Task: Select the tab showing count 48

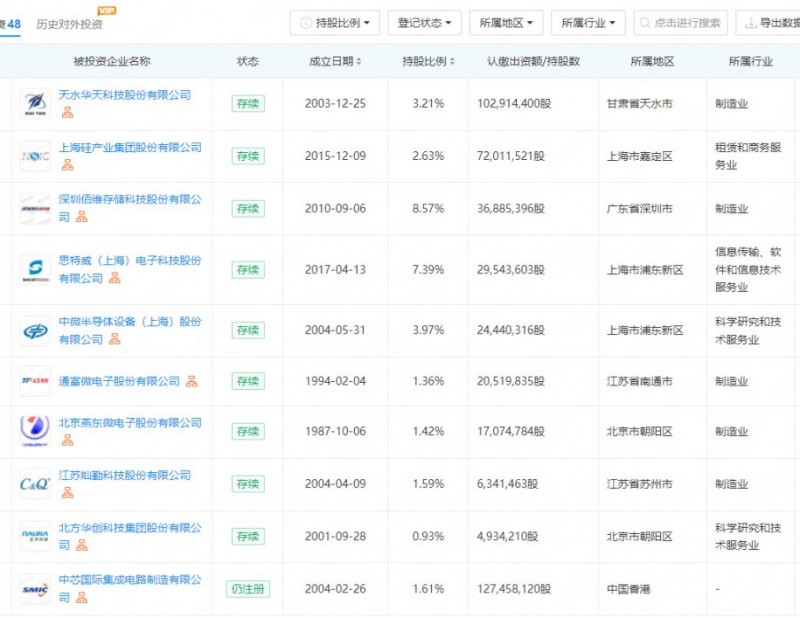Action: [10, 24]
